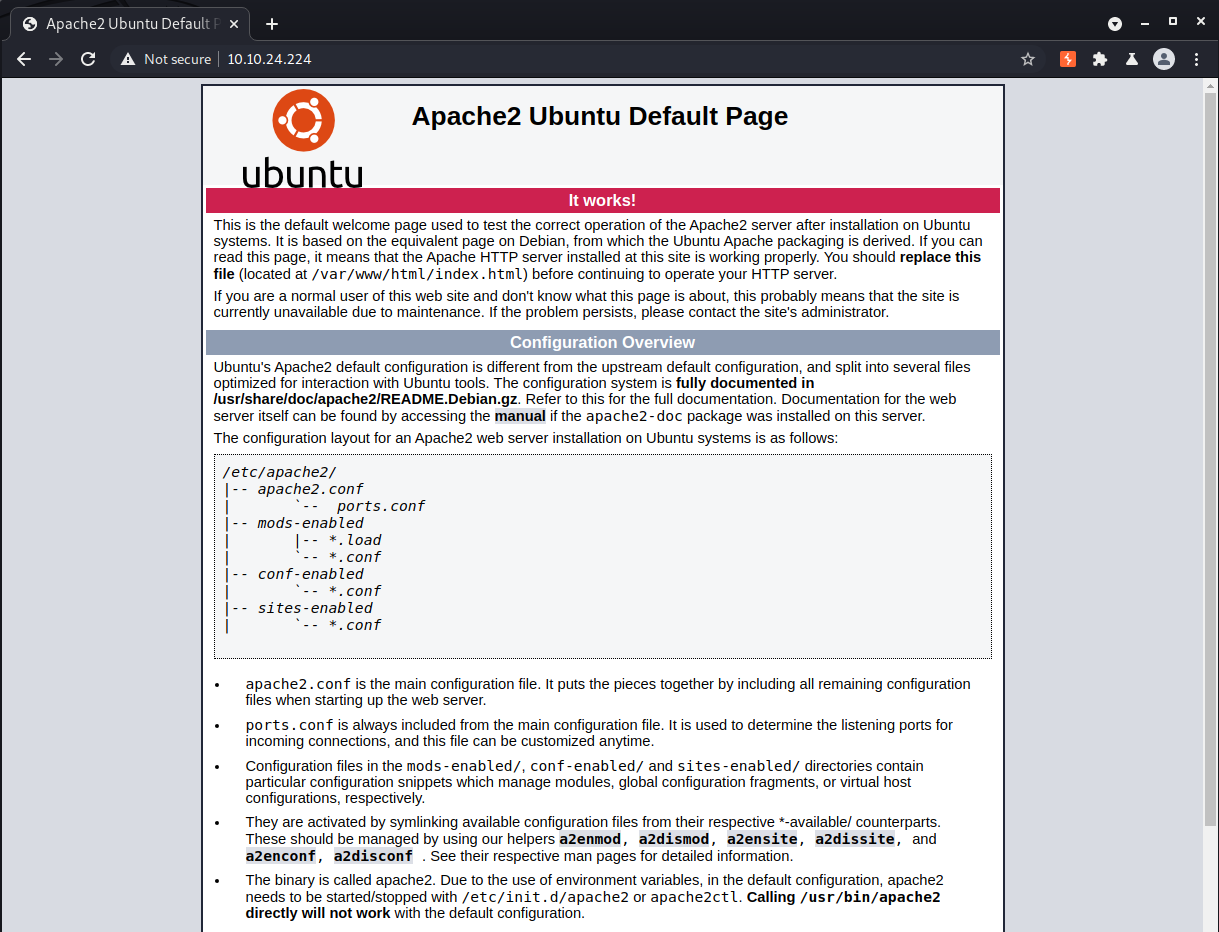Open the manual link
Viewport: 1219px width, 932px height.
520,416
